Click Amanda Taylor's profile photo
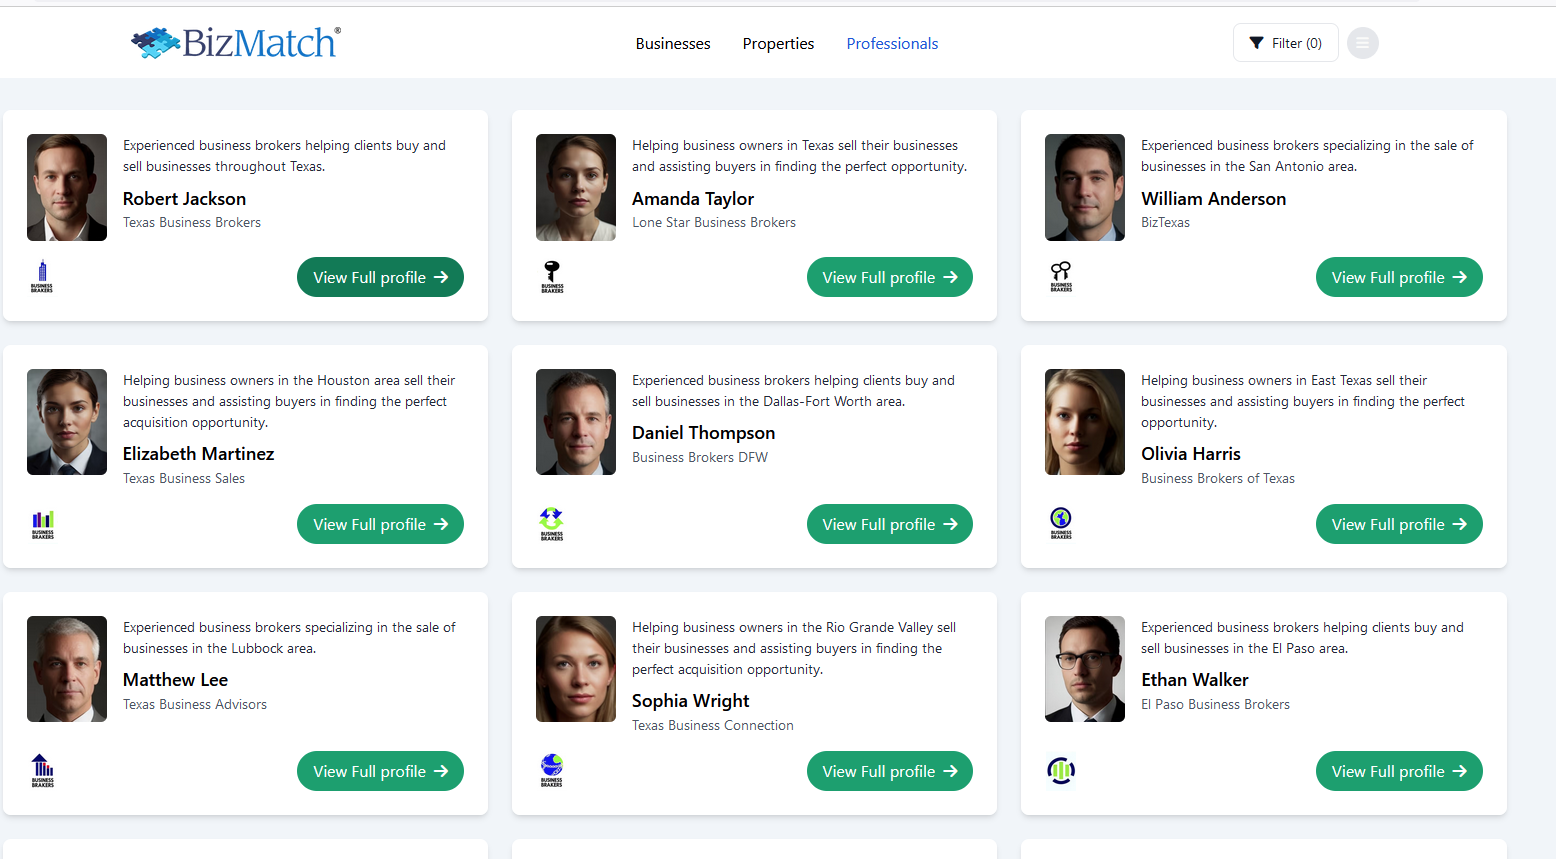1556x859 pixels. pos(576,187)
